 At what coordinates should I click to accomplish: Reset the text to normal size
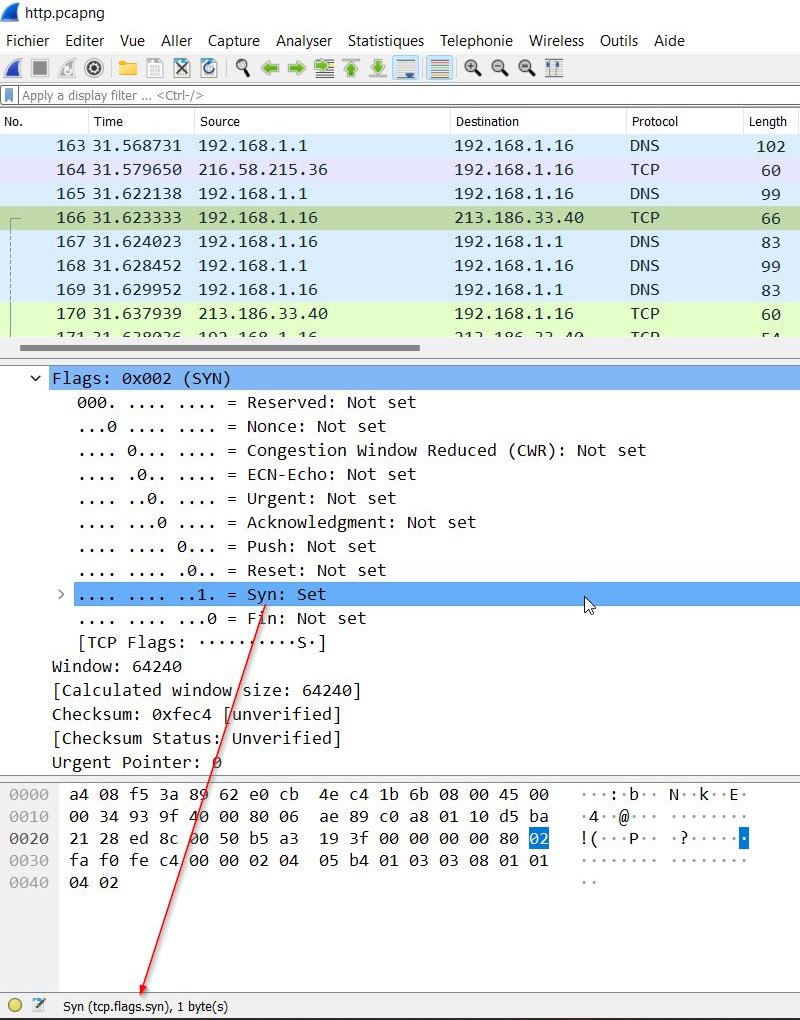click(x=527, y=68)
